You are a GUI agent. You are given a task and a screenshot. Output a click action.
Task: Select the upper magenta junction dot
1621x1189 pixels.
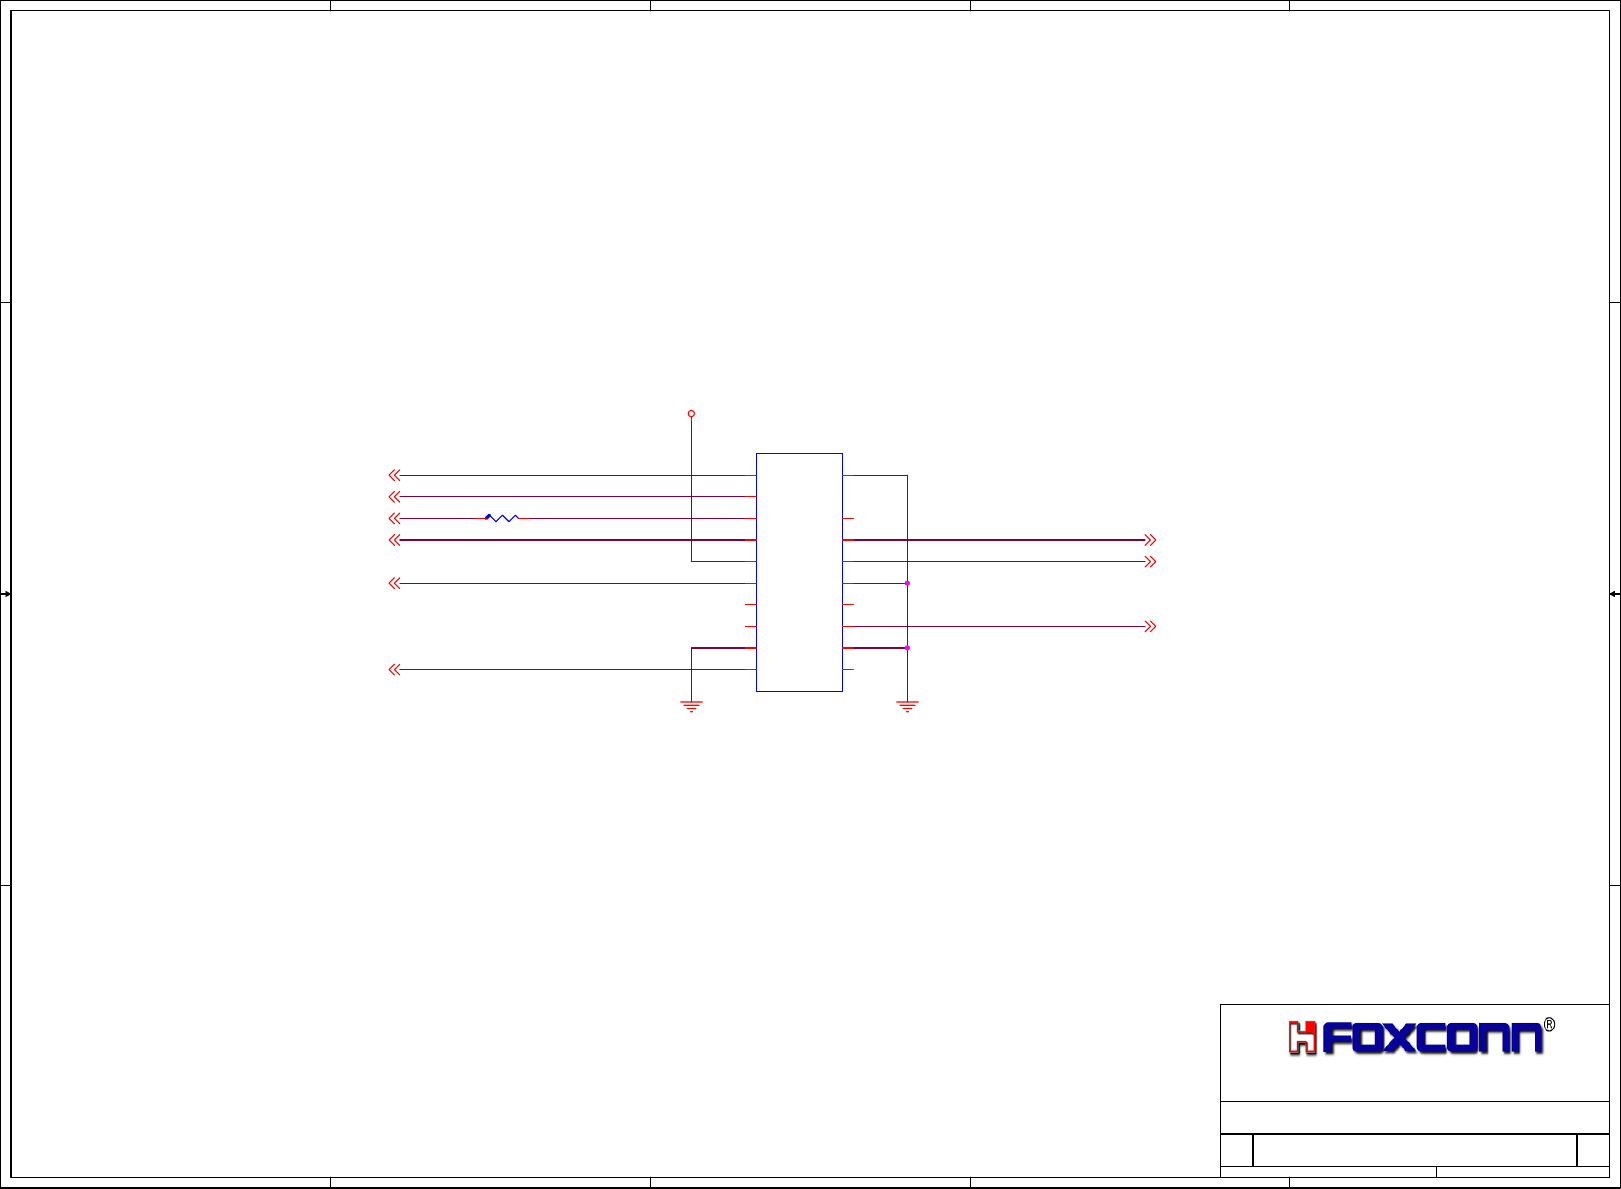(x=907, y=583)
